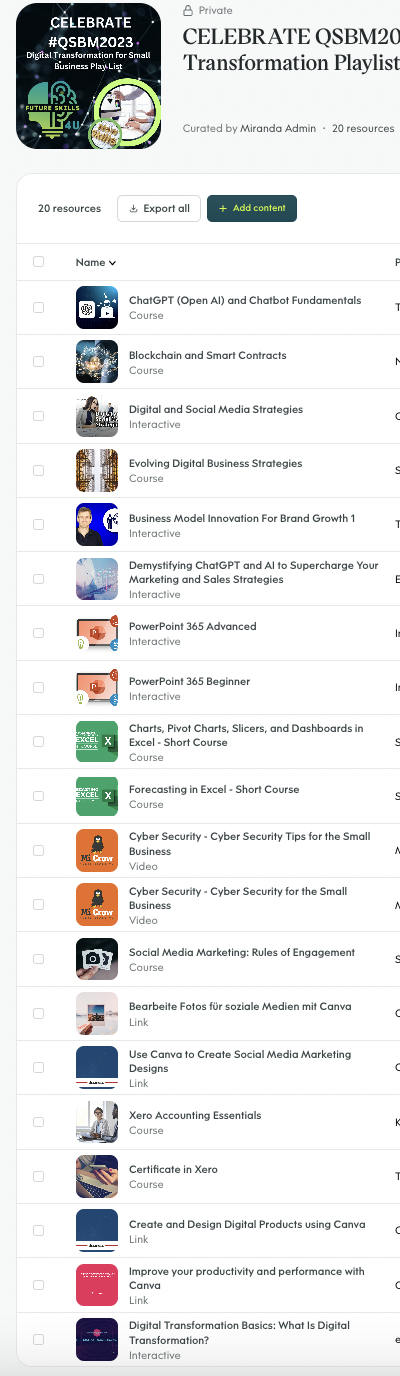Open the Cyber Security Tips video icon
This screenshot has width=400, height=1376.
[x=97, y=850]
